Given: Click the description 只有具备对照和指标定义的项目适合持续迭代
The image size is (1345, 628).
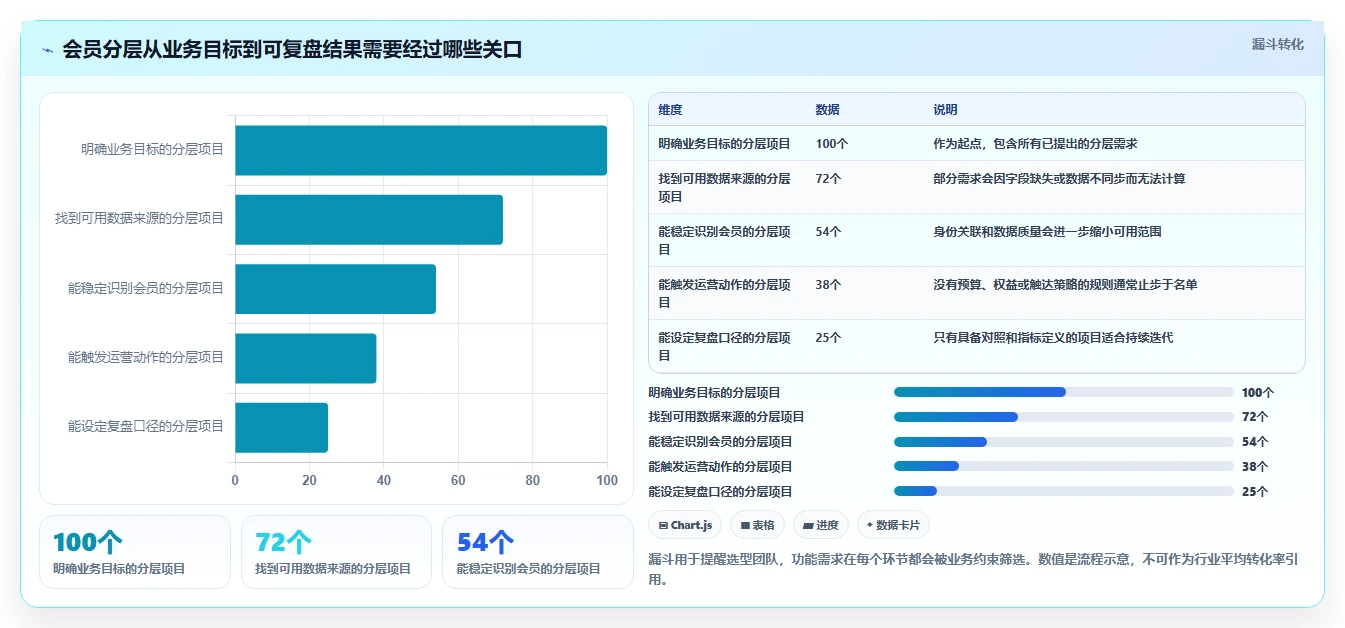Looking at the screenshot, I should tap(1053, 338).
